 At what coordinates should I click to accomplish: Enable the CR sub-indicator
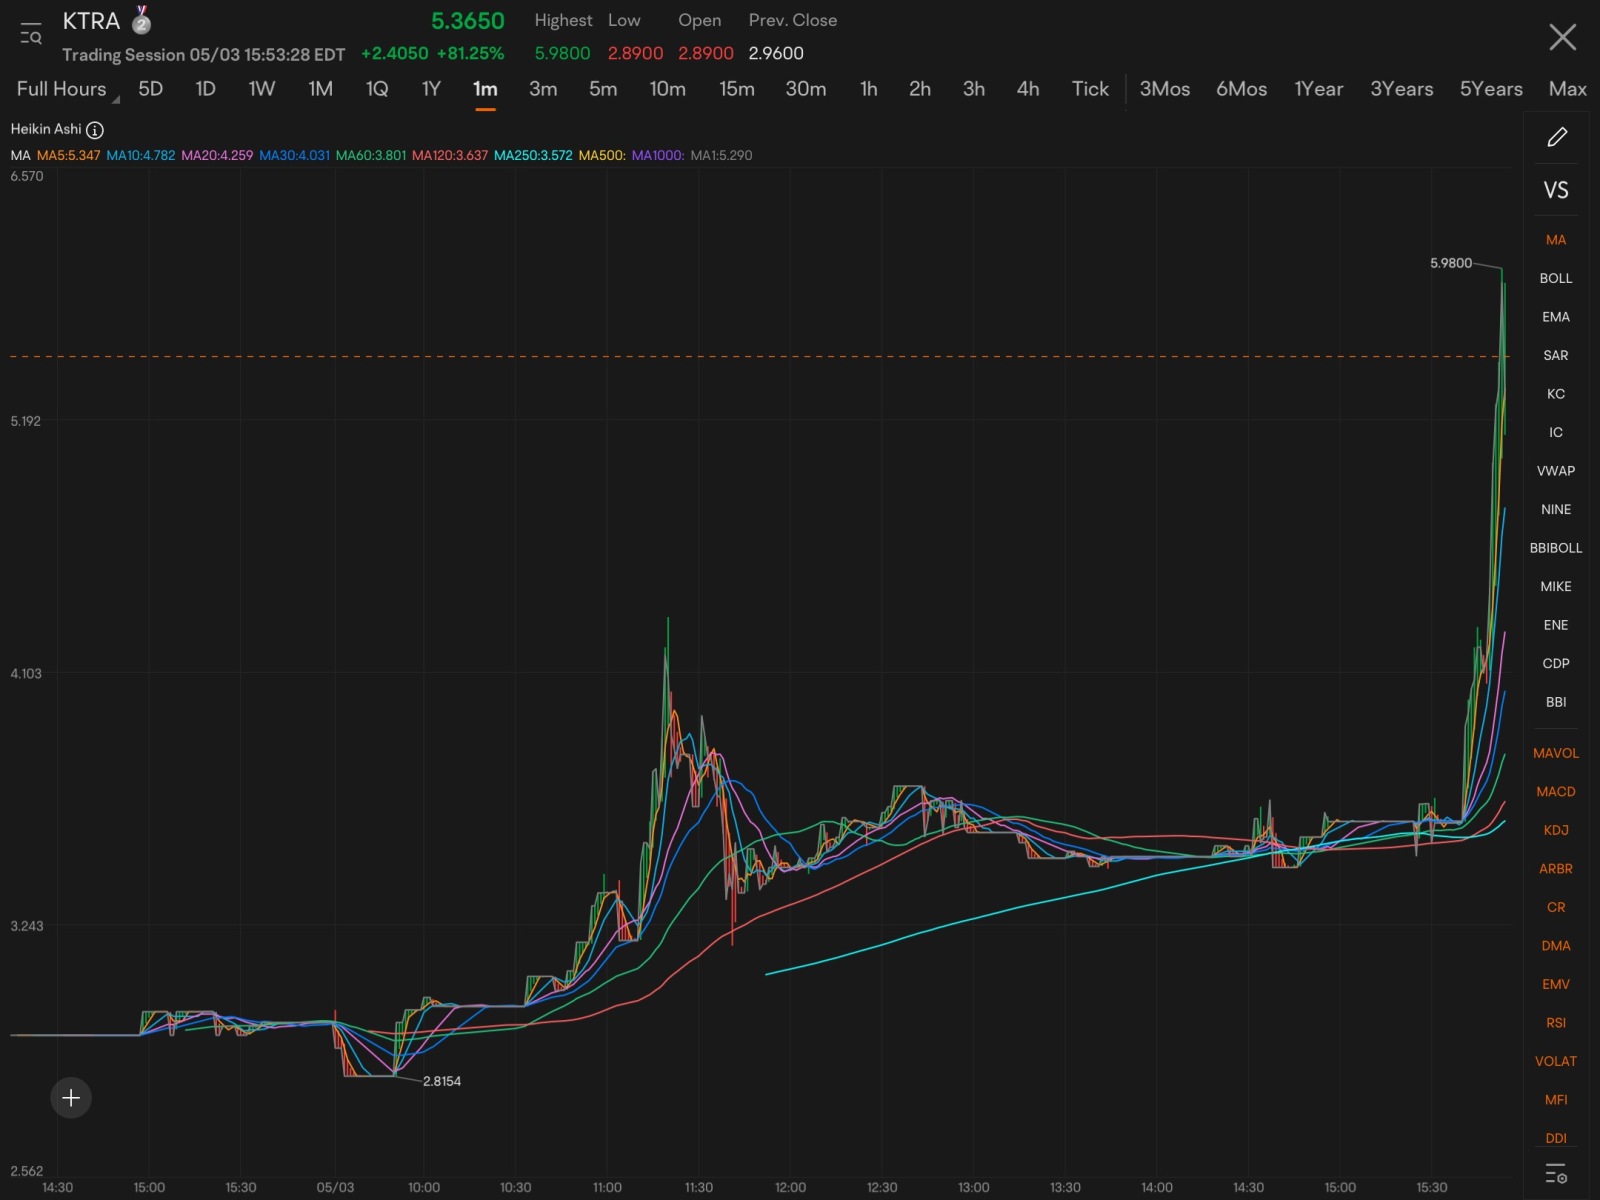(x=1556, y=907)
